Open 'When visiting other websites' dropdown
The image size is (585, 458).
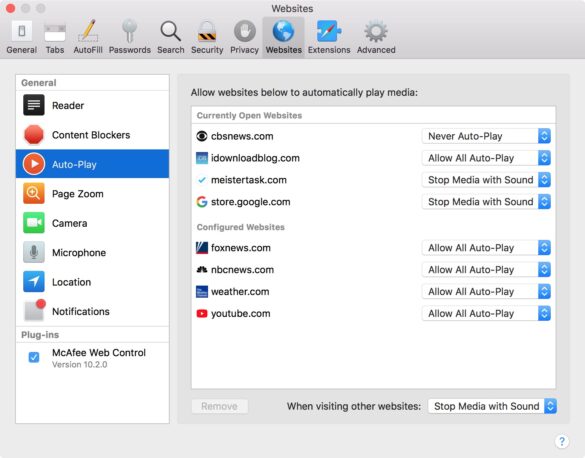pos(492,406)
